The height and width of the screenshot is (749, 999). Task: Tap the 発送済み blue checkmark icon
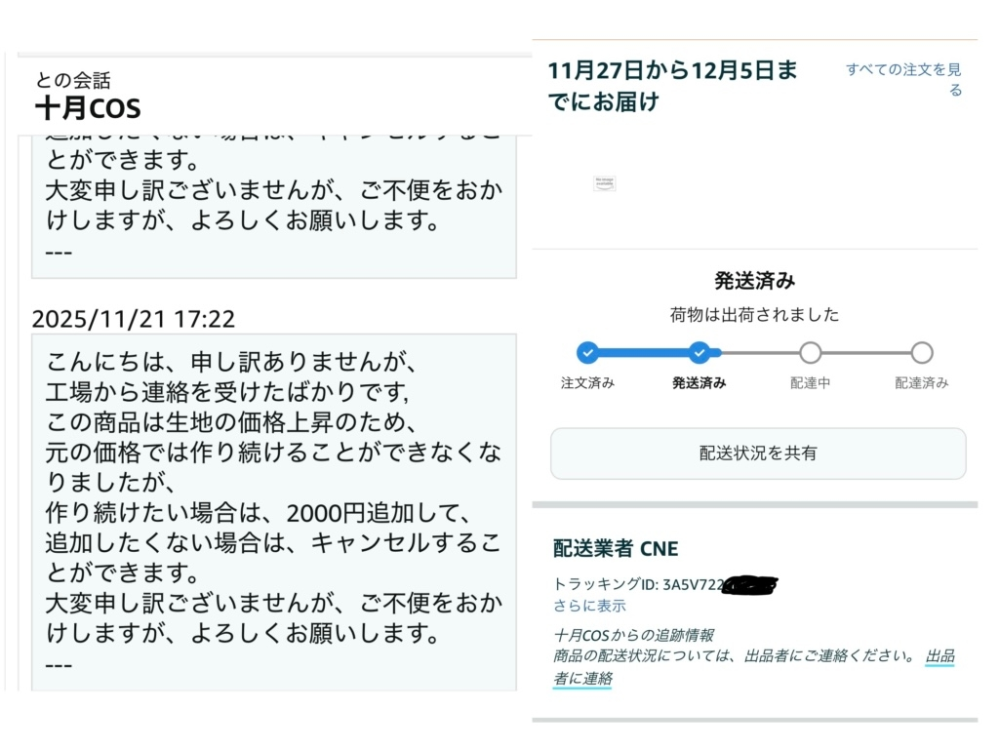[x=699, y=352]
